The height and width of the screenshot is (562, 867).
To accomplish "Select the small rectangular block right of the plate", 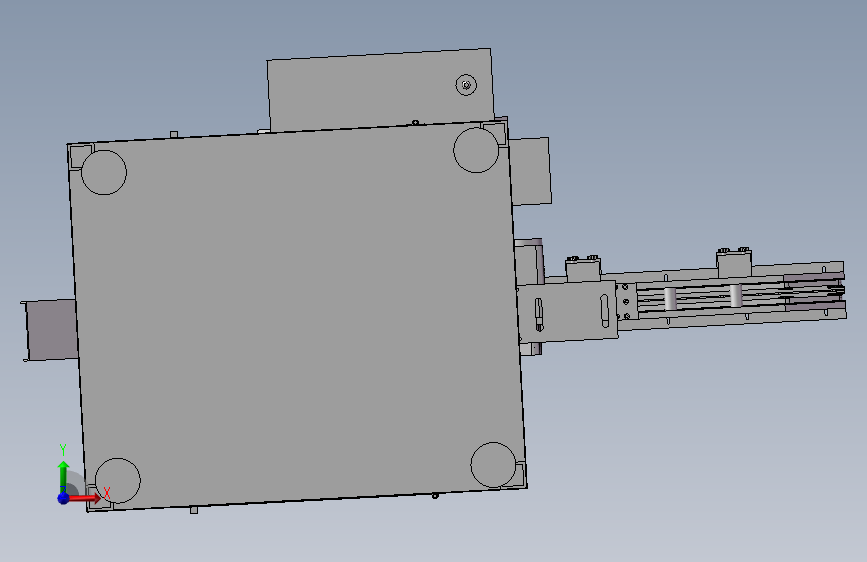I will [530, 171].
